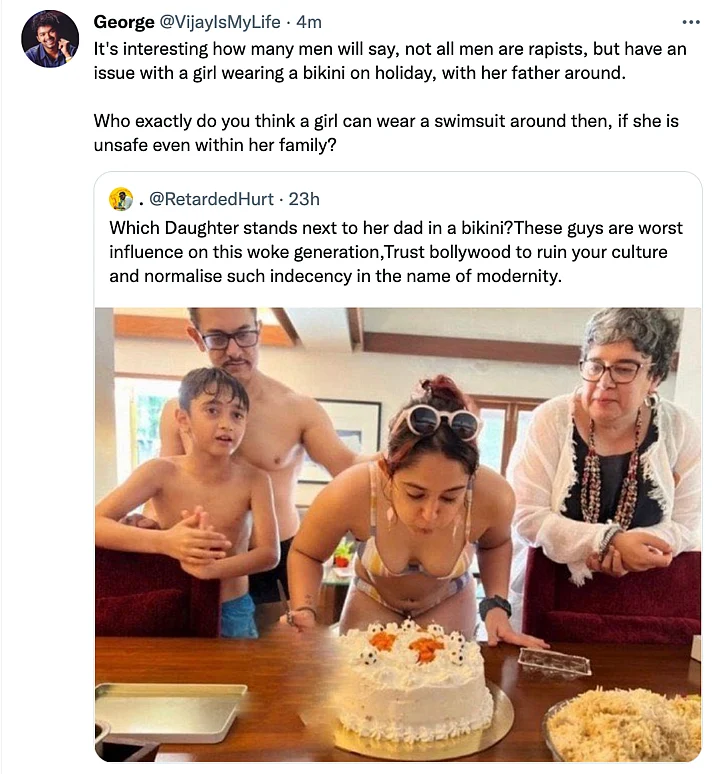Click the sunglasses on the woman's head
Viewport: 720px width, 774px height.
[438, 420]
